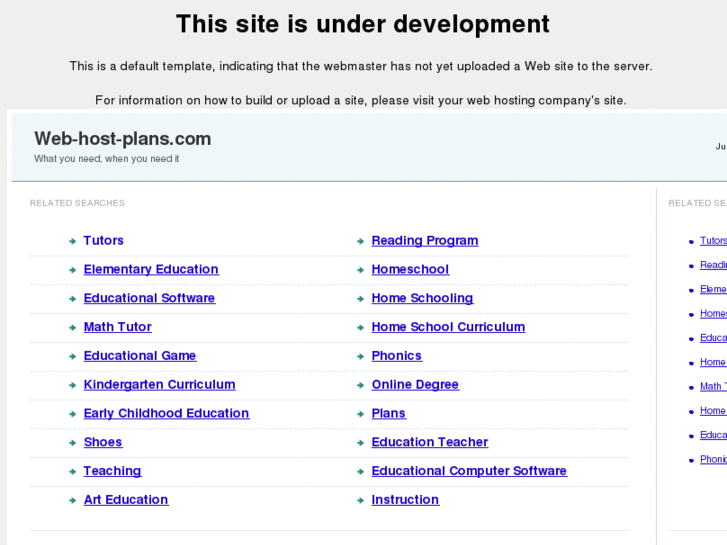The width and height of the screenshot is (727, 545).
Task: Click arrow icon beside Phonics
Action: click(x=360, y=356)
